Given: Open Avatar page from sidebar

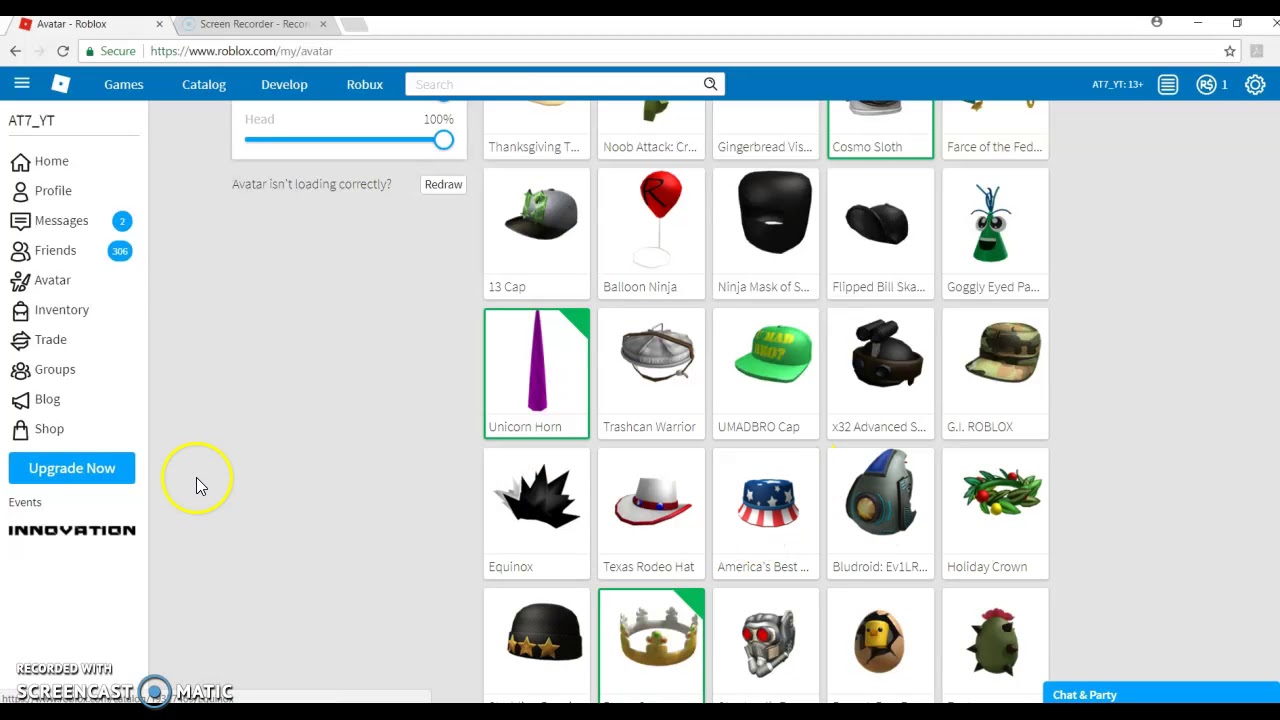Looking at the screenshot, I should pos(40,280).
